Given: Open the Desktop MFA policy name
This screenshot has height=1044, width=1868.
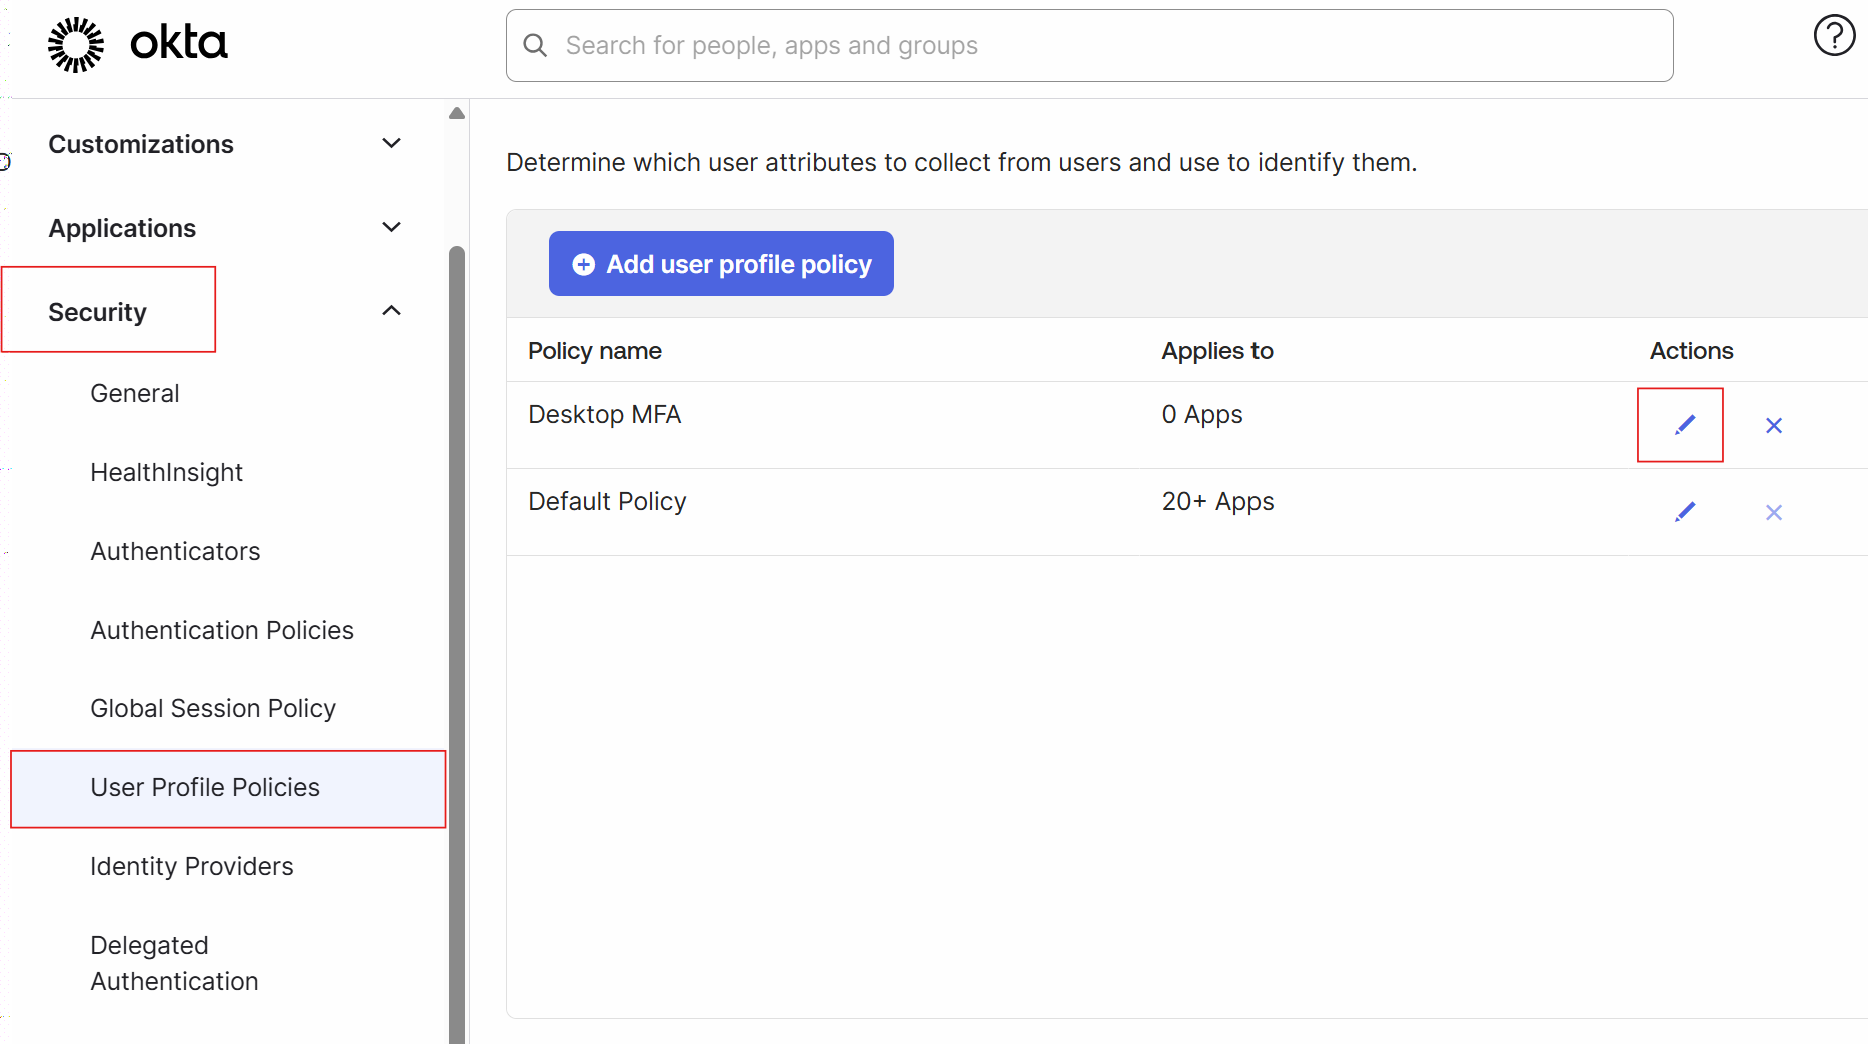Looking at the screenshot, I should click(604, 413).
